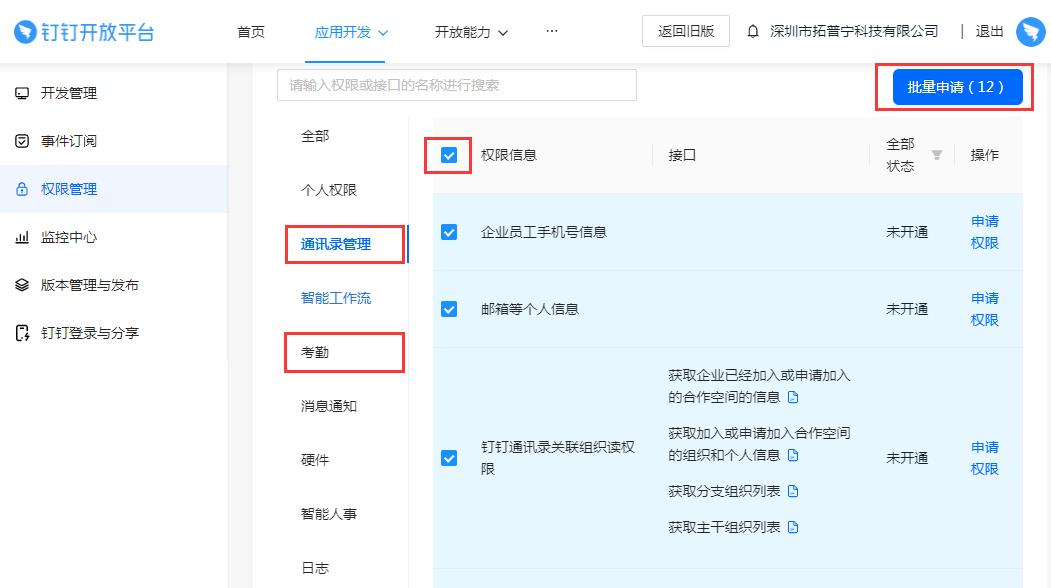Click 未开通 status for 钉钉通讯录关联组织读权限
This screenshot has width=1051, height=588.
tap(907, 458)
